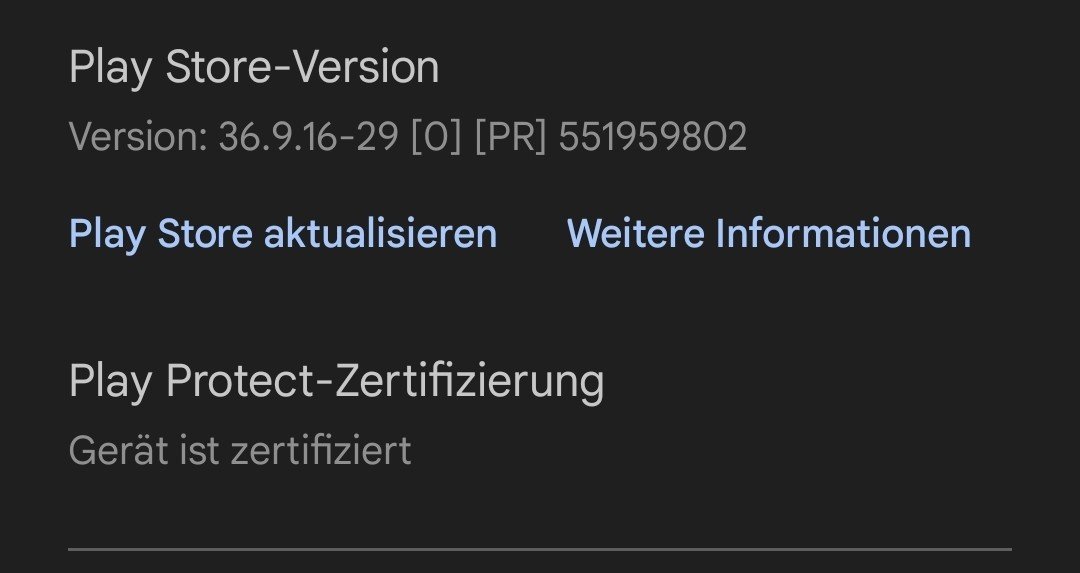
Task: Tap the version number 36.9.16-29
Action: click(308, 137)
